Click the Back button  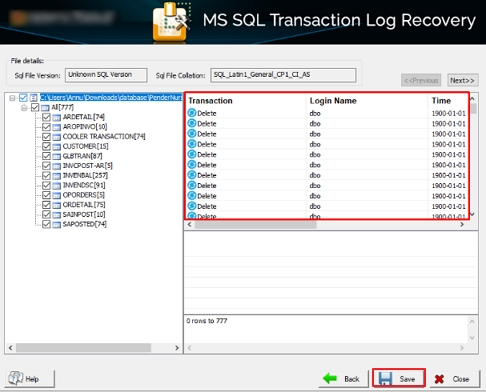point(343,379)
